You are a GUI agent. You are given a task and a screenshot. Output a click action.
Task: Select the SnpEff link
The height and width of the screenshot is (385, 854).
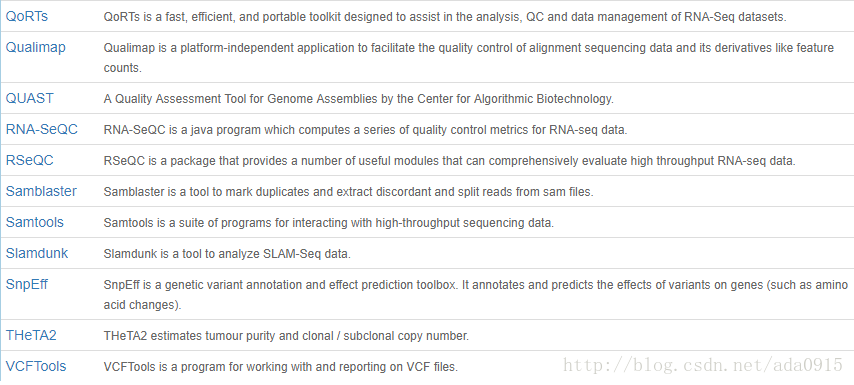pos(27,284)
